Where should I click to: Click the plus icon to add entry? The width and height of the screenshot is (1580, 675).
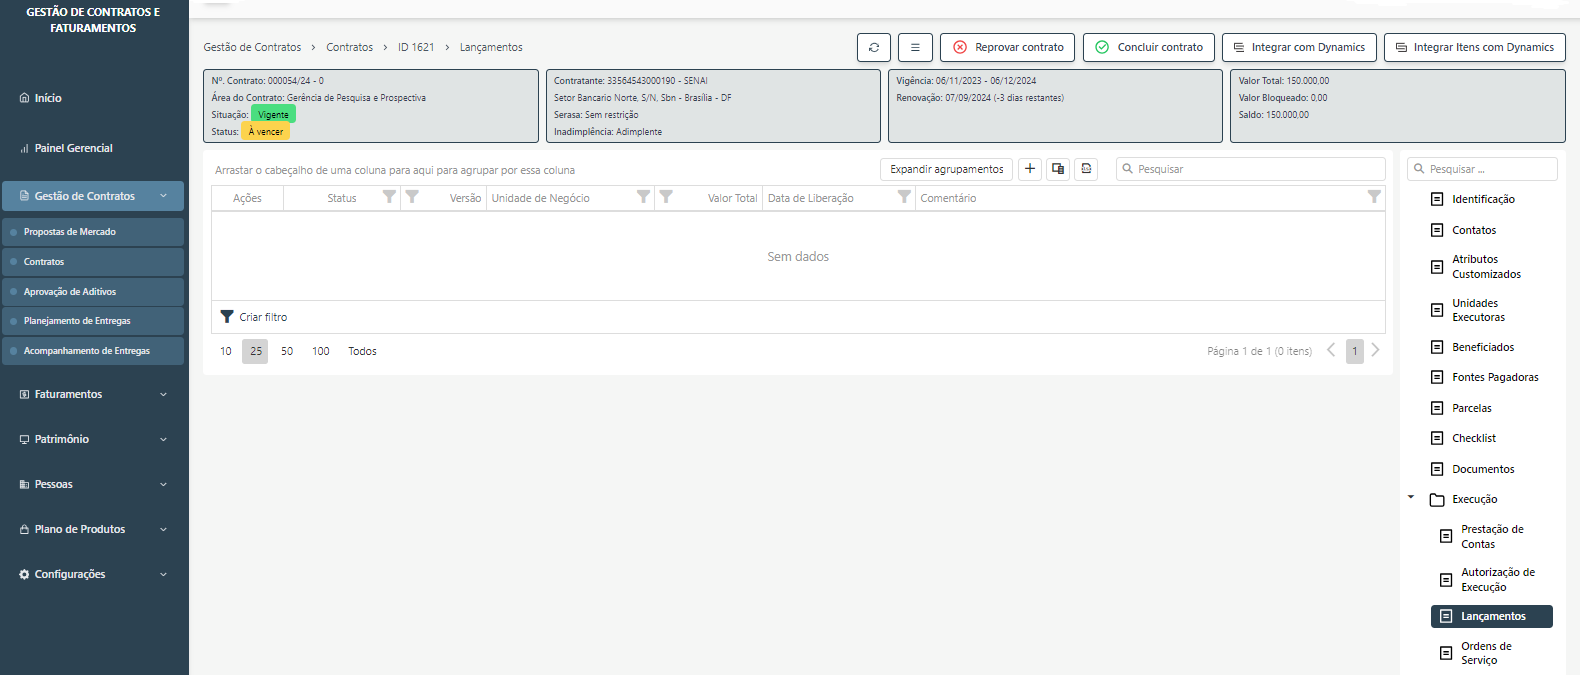click(x=1030, y=169)
